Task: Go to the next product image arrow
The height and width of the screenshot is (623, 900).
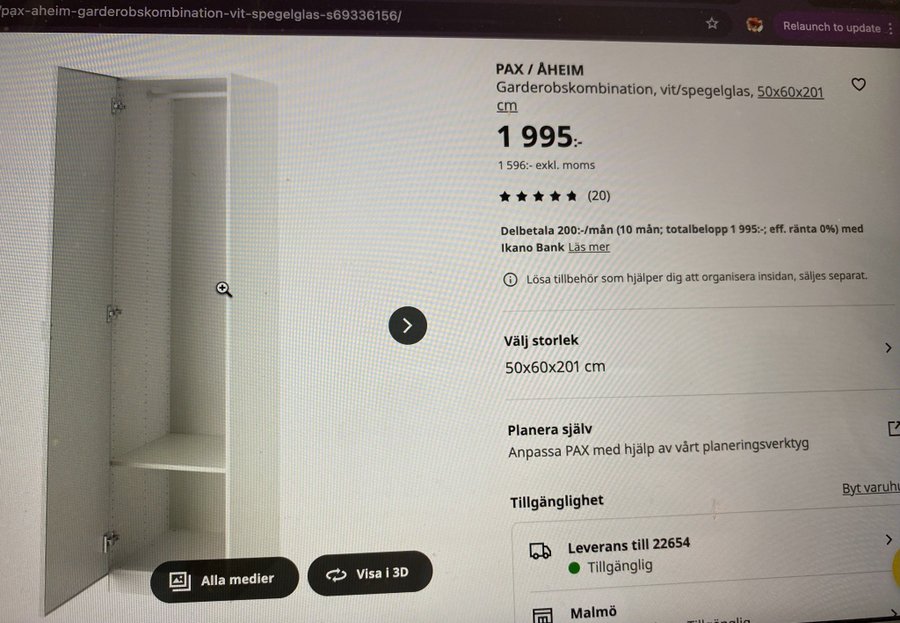Action: 408,326
